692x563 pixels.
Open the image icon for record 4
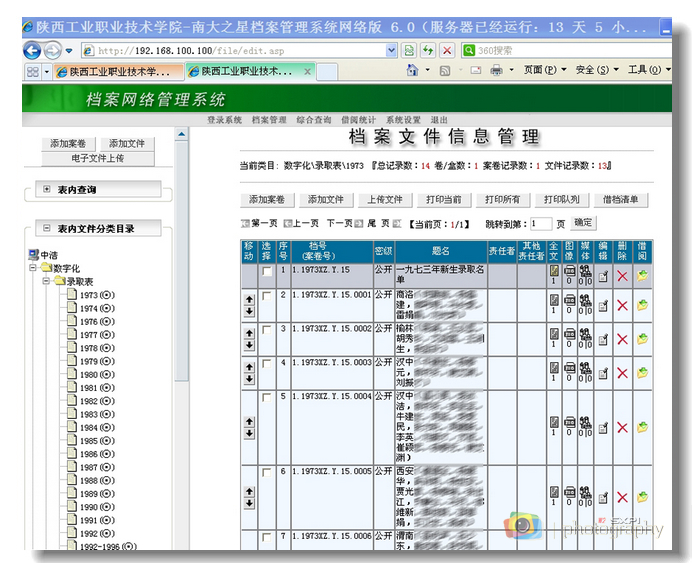pyautogui.click(x=569, y=367)
